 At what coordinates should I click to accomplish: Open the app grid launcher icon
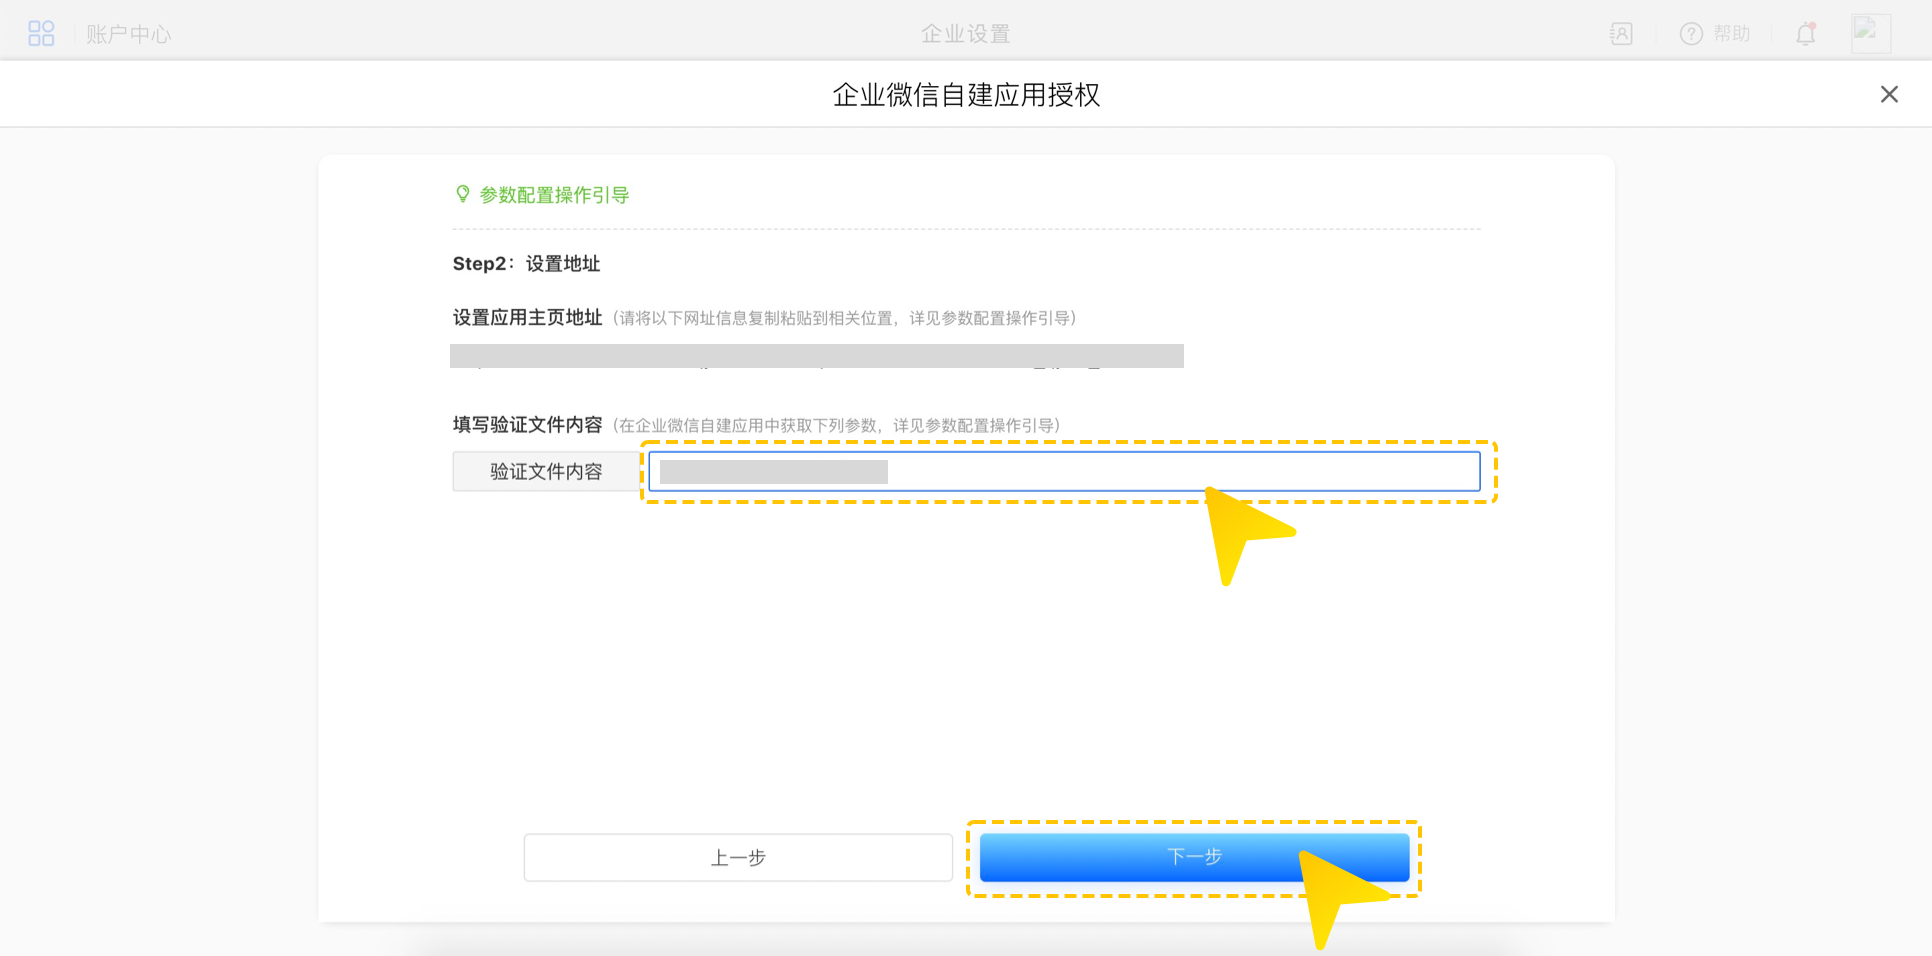click(41, 34)
